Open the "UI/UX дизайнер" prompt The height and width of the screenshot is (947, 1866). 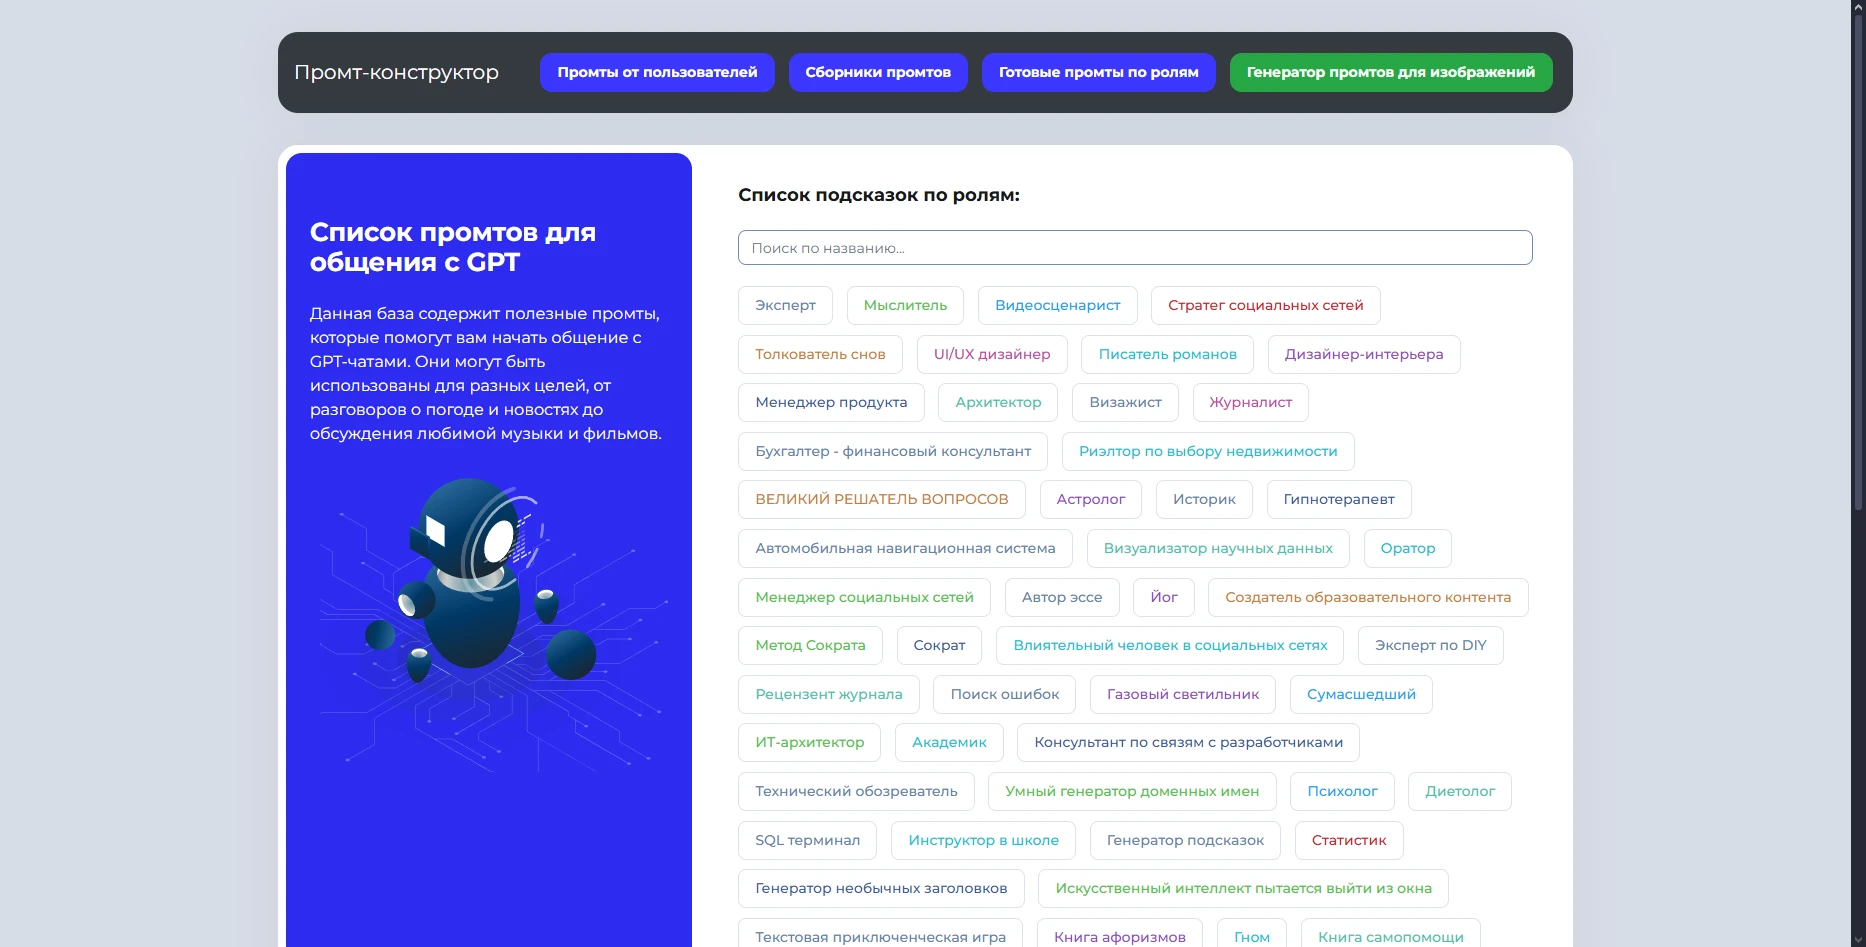point(991,354)
